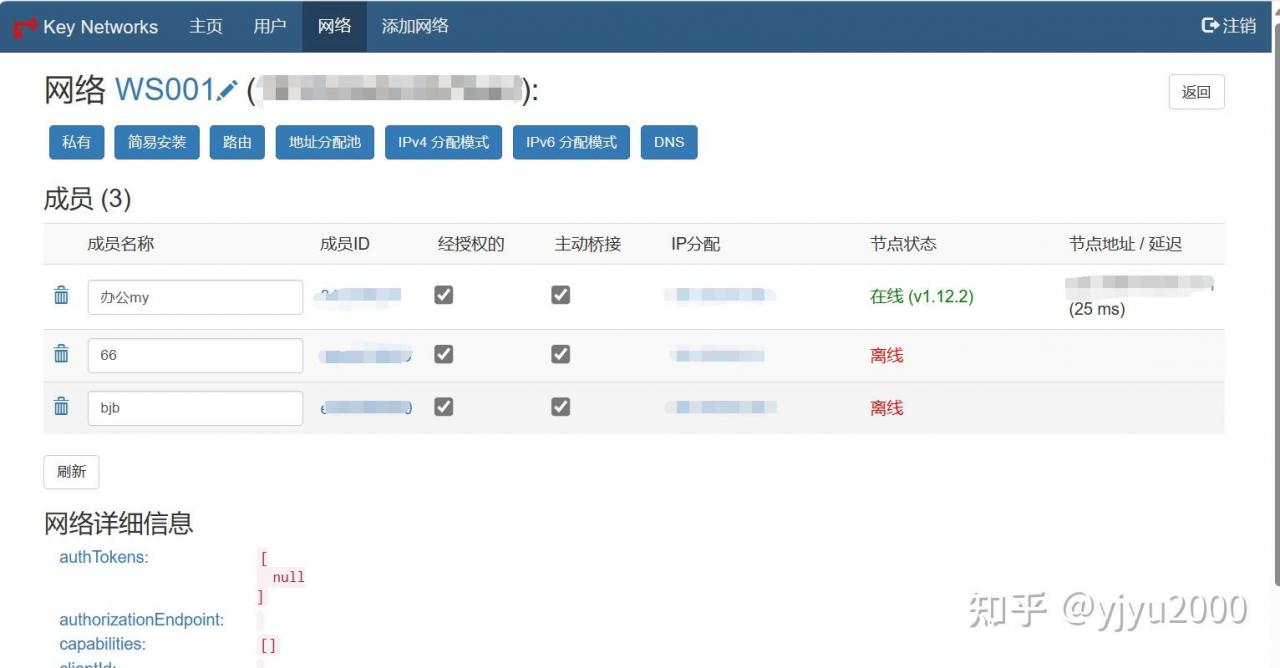Click trash icon for member 66
This screenshot has height=668, width=1280.
[61, 353]
